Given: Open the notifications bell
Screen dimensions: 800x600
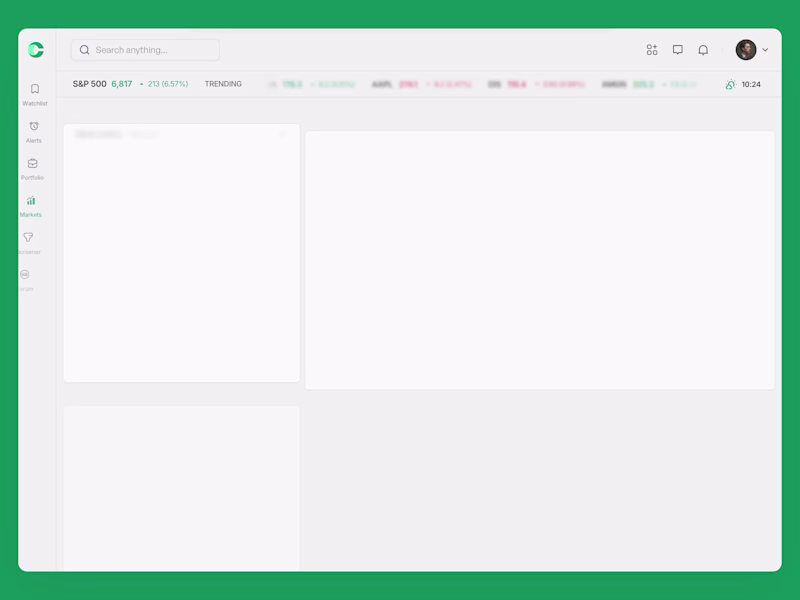Looking at the screenshot, I should pyautogui.click(x=703, y=50).
